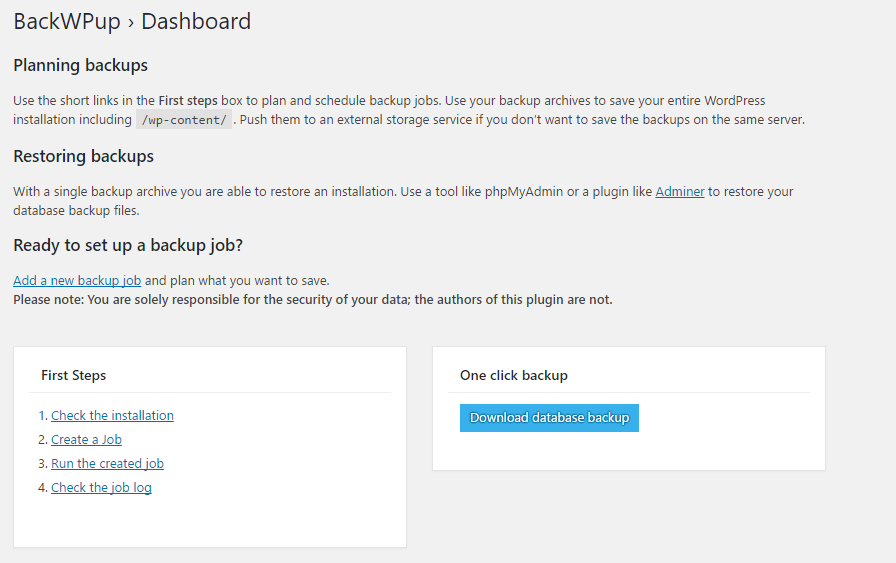The width and height of the screenshot is (896, 563).
Task: Click the /wp-content/ code snippet
Action: [x=184, y=120]
